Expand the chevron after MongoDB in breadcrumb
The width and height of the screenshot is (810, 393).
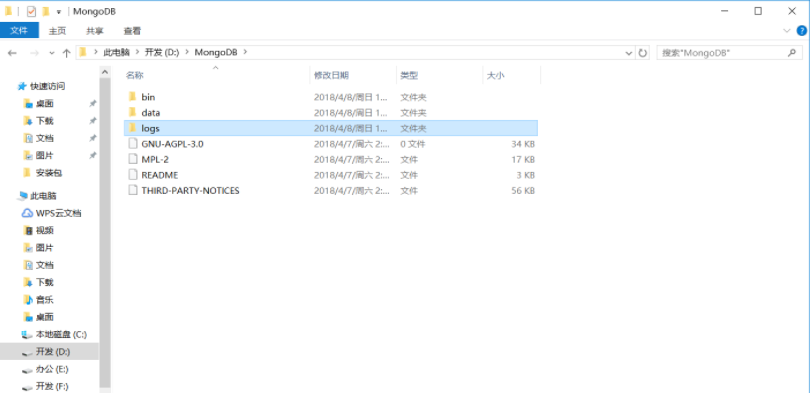point(245,53)
